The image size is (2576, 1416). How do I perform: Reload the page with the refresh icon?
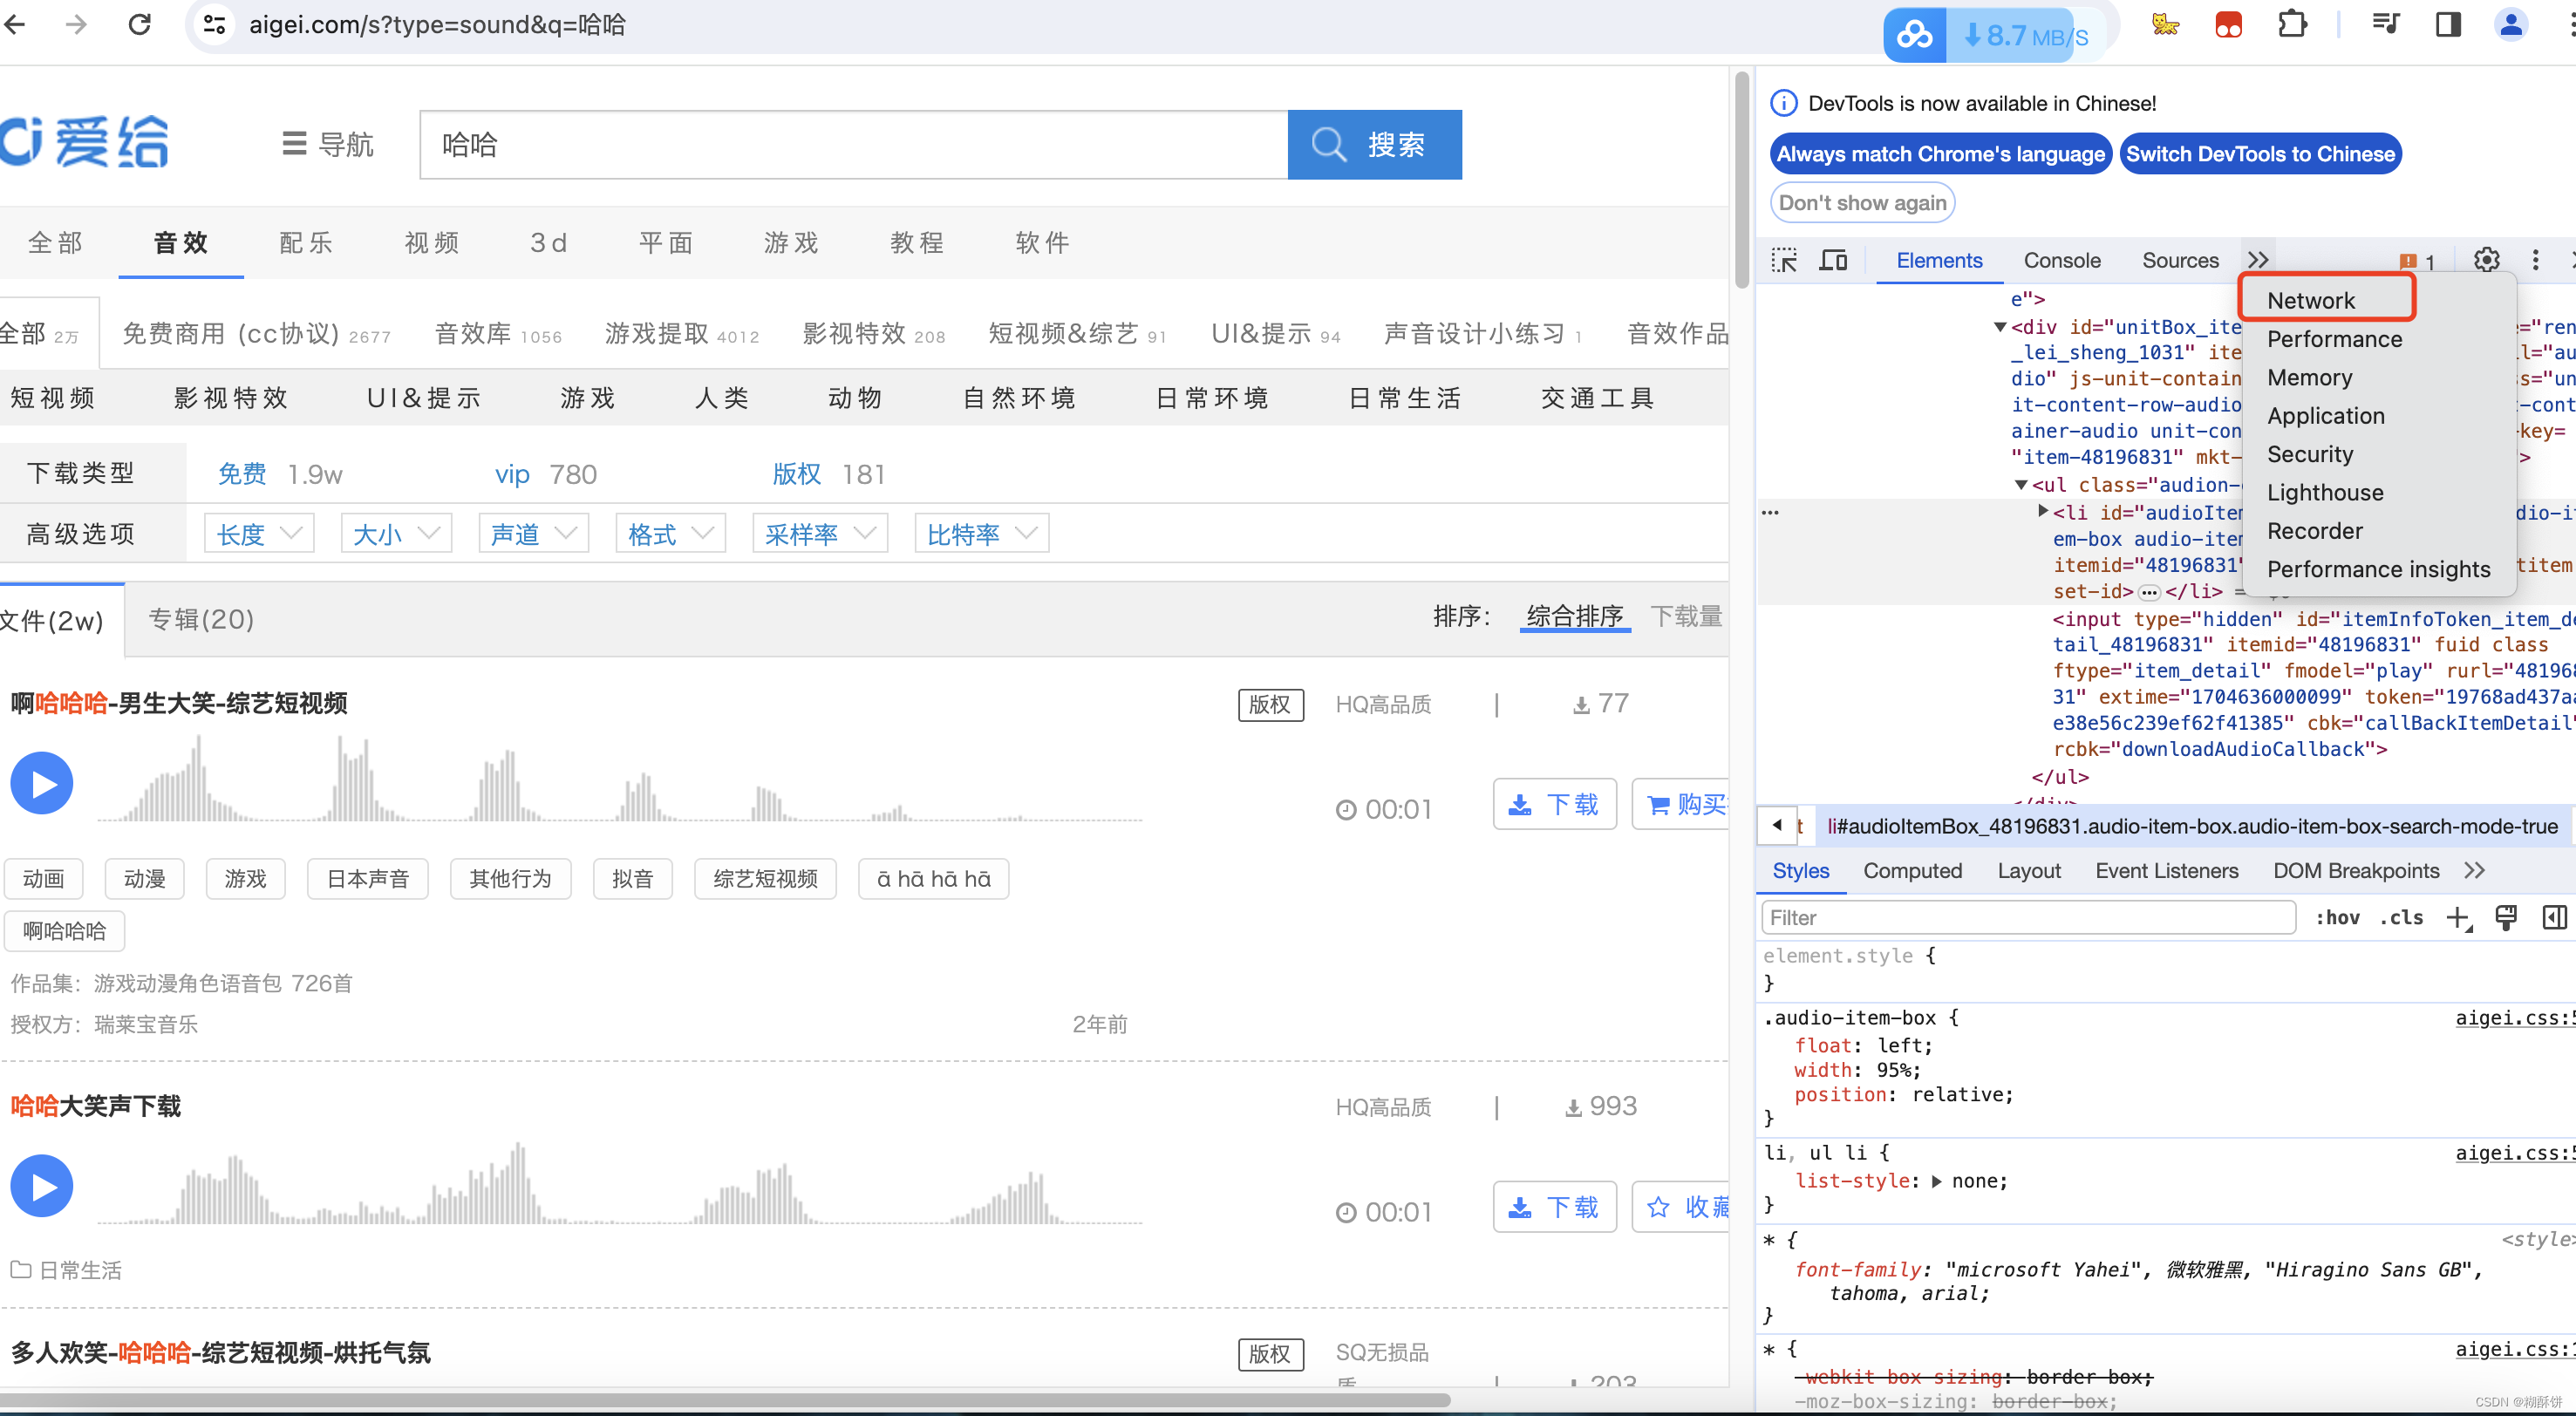[140, 24]
